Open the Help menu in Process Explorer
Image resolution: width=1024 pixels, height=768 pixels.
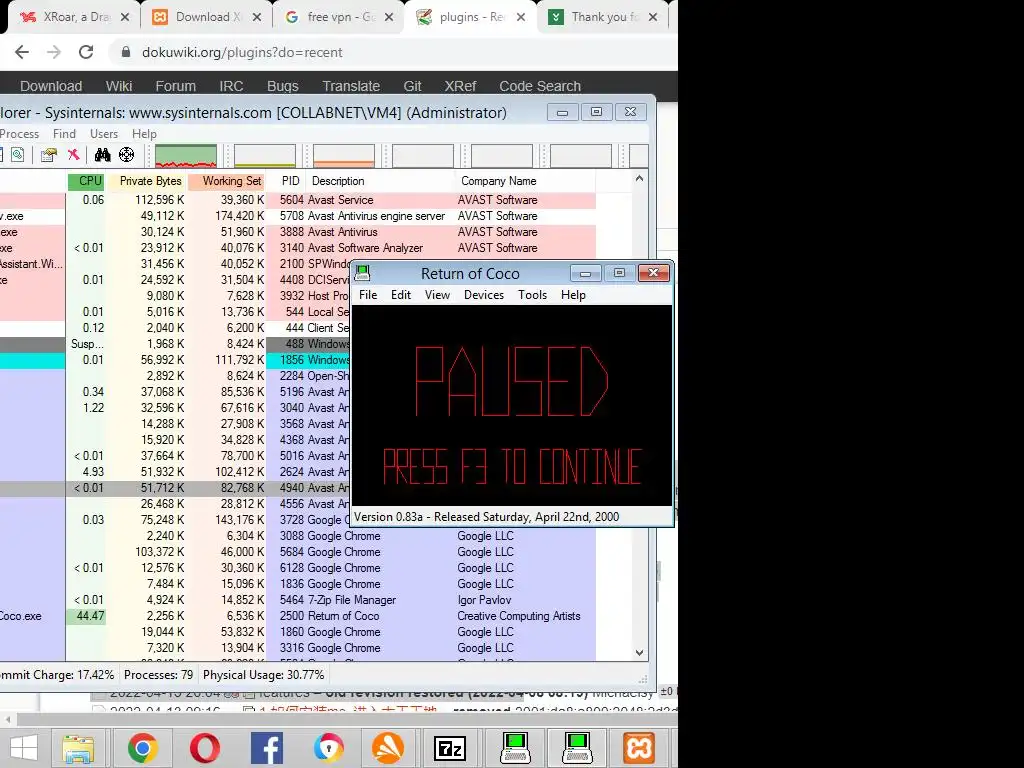(x=144, y=134)
